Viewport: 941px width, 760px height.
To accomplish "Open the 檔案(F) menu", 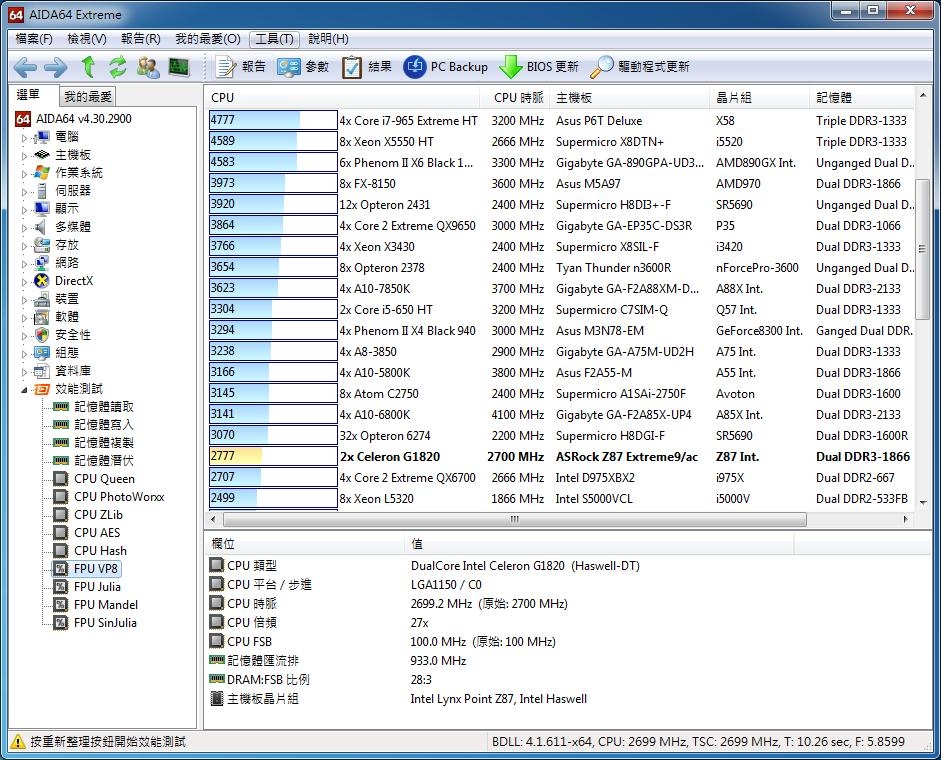I will coord(34,39).
